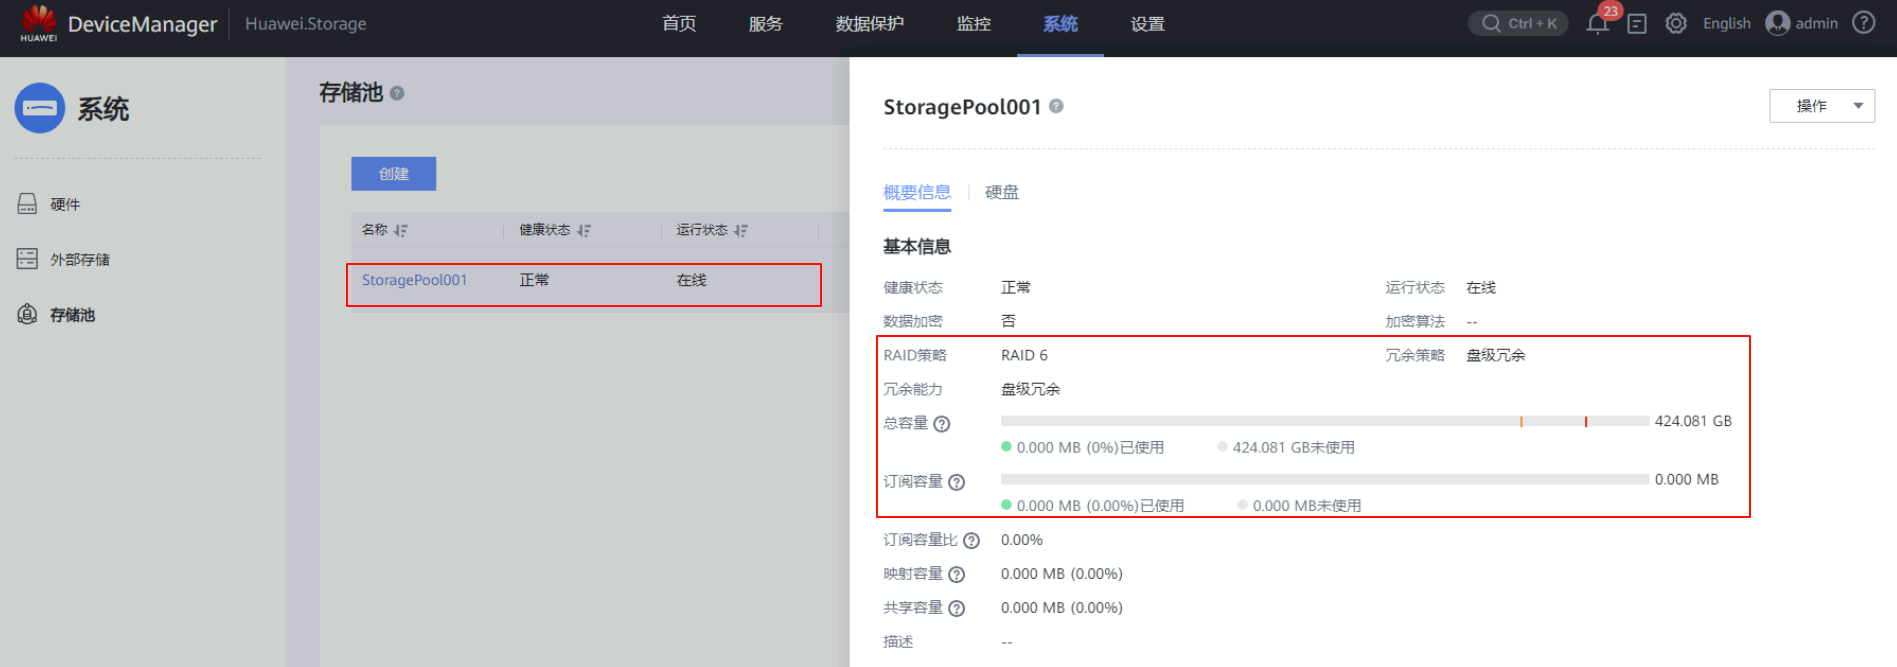Click the admin user avatar icon
Screen dimensions: 1897x667
pyautogui.click(x=1777, y=23)
